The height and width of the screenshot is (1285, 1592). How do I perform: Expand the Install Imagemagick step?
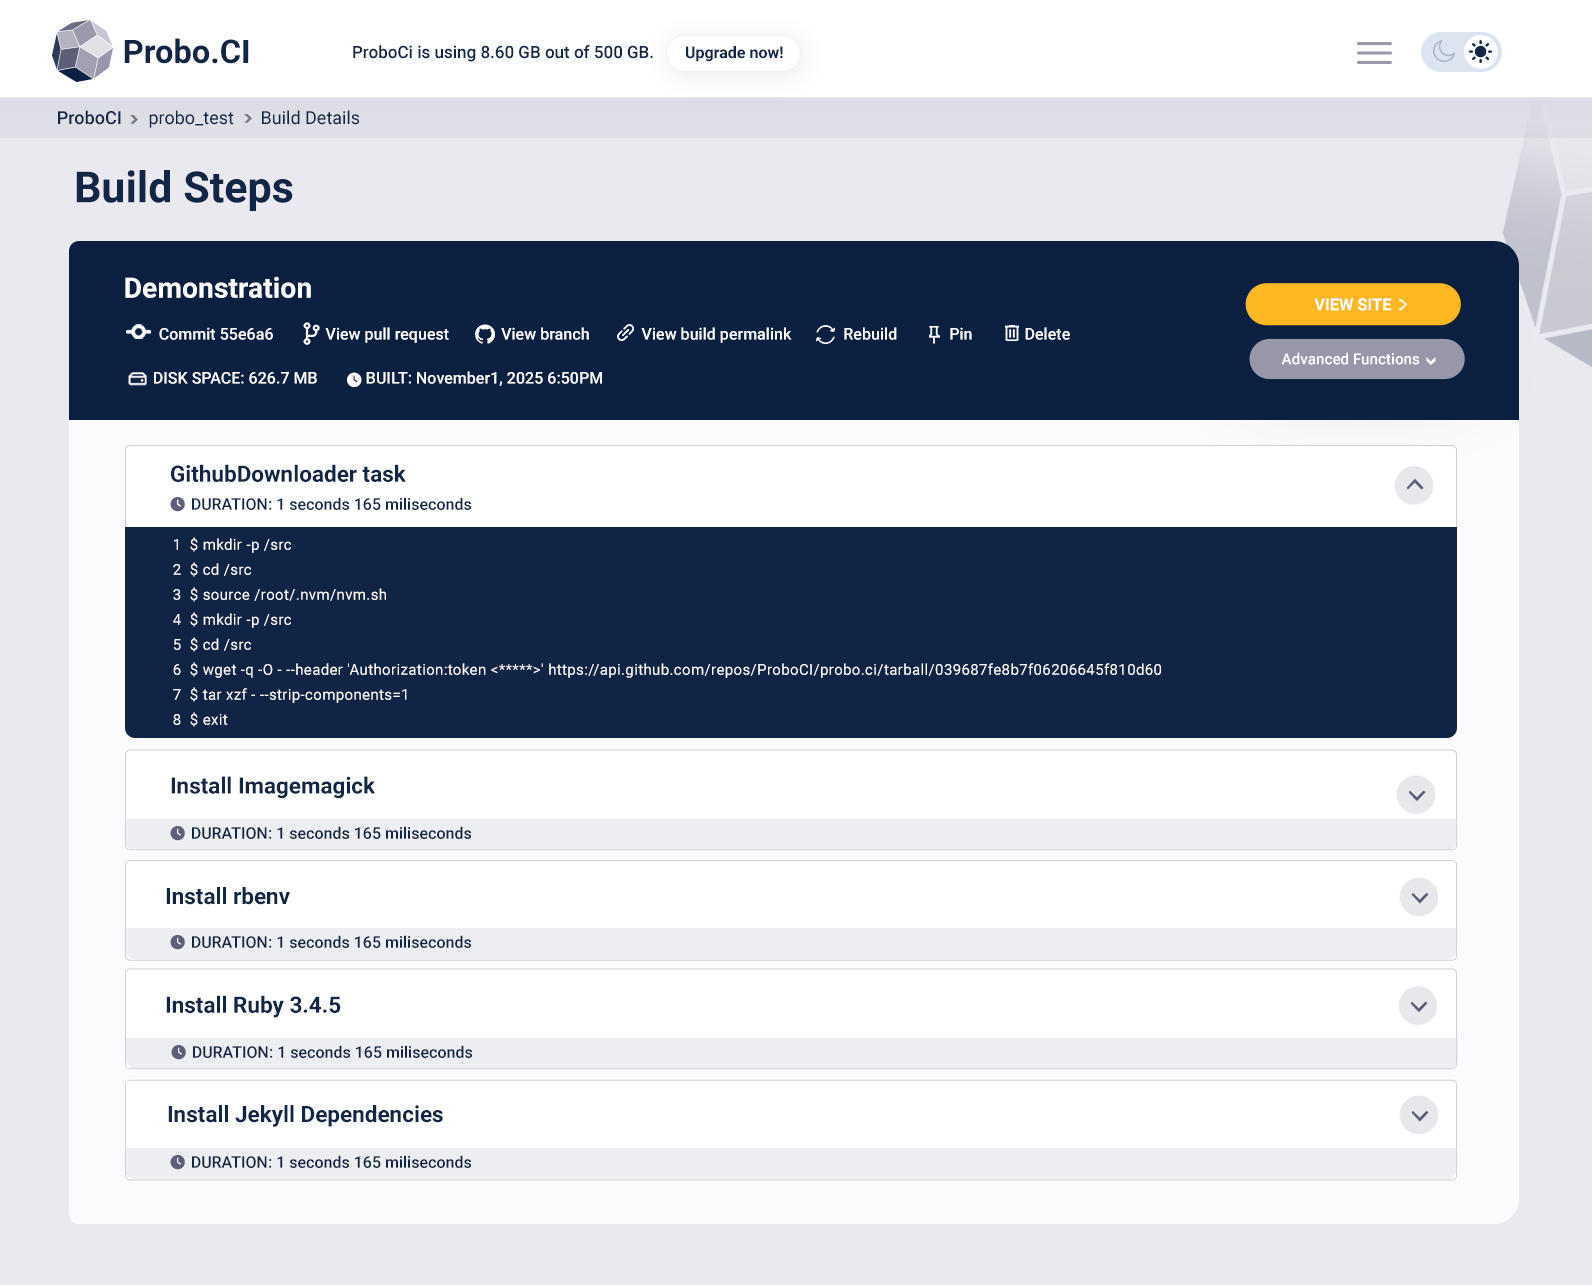tap(1416, 795)
